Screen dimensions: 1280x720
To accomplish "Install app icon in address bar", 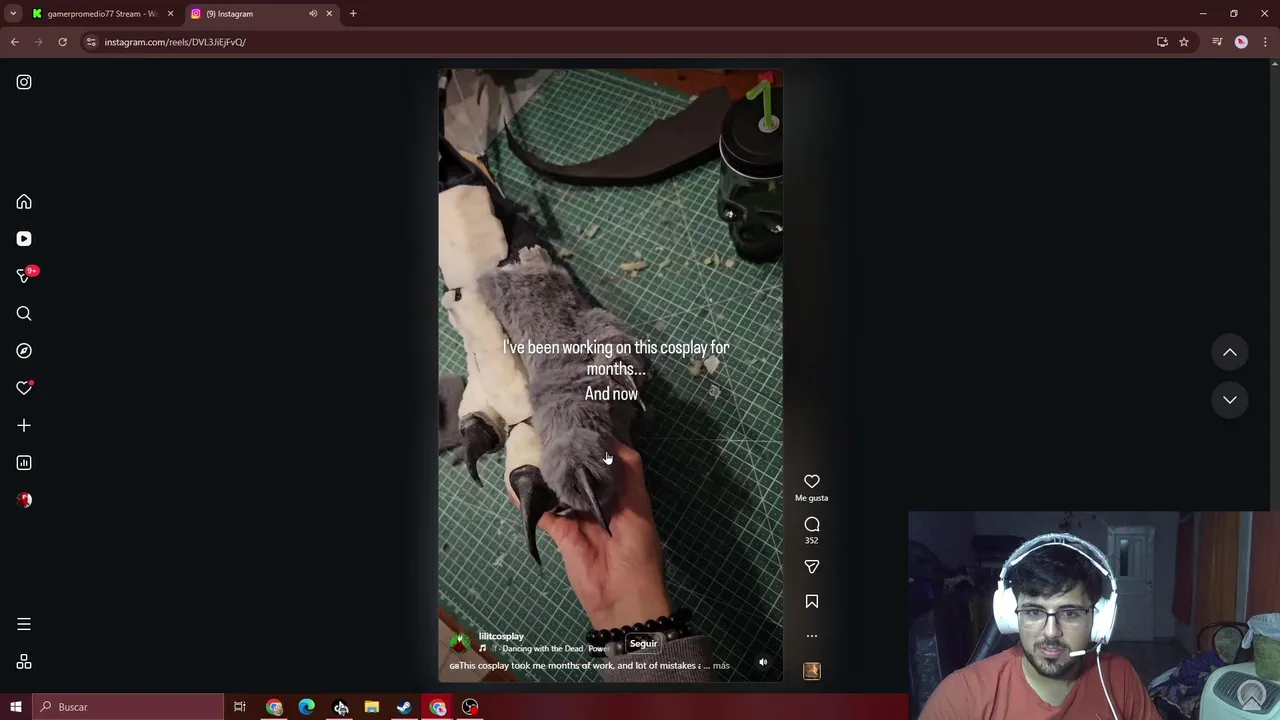I will coord(1162,42).
